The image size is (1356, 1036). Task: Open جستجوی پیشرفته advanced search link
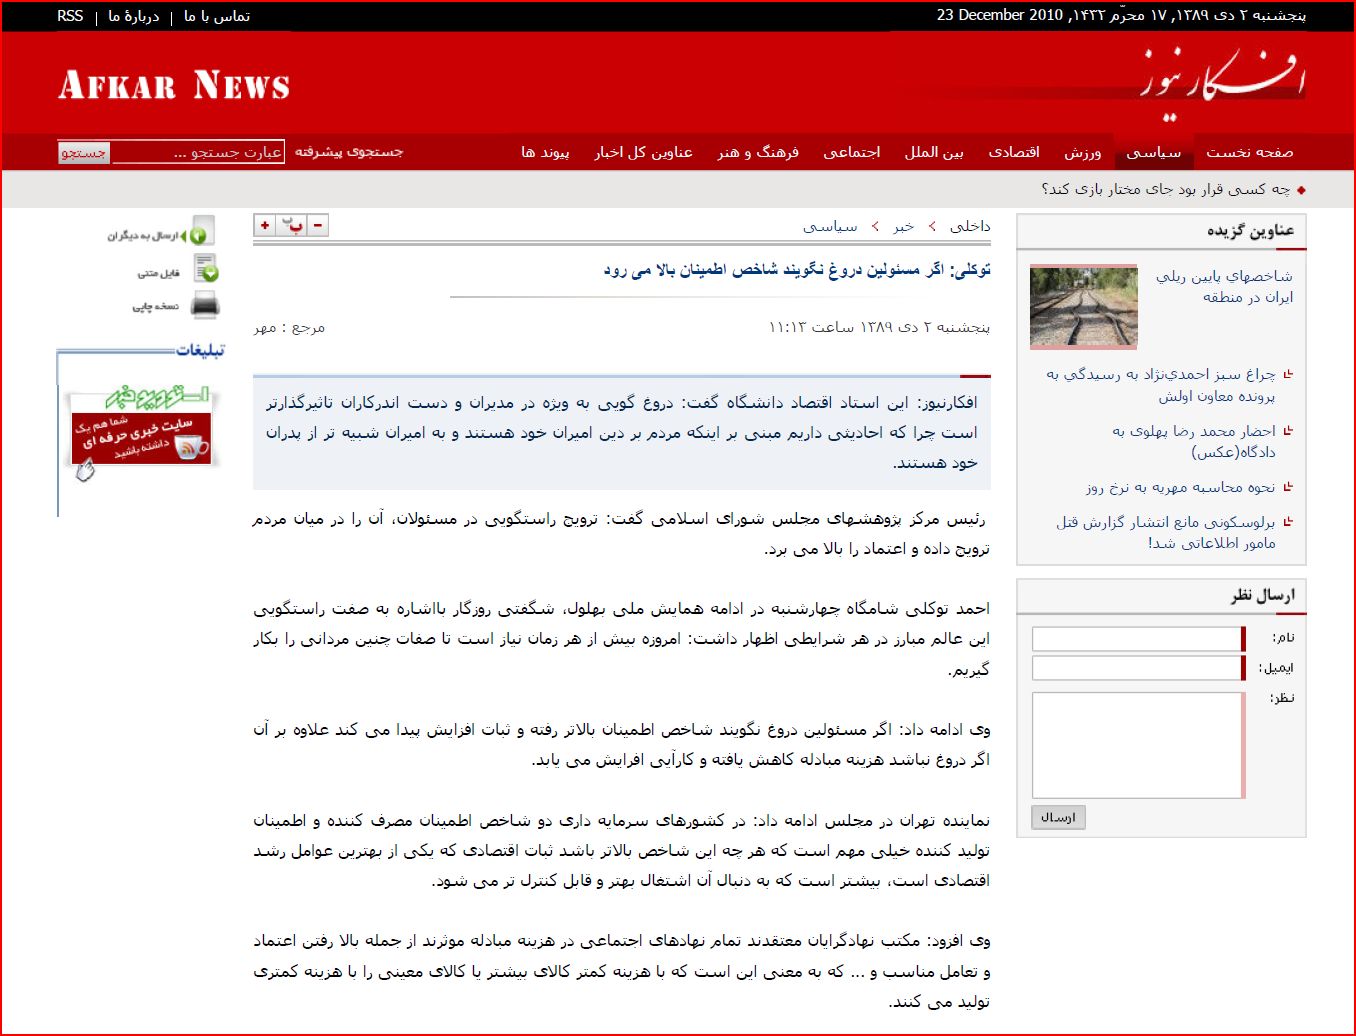349,152
